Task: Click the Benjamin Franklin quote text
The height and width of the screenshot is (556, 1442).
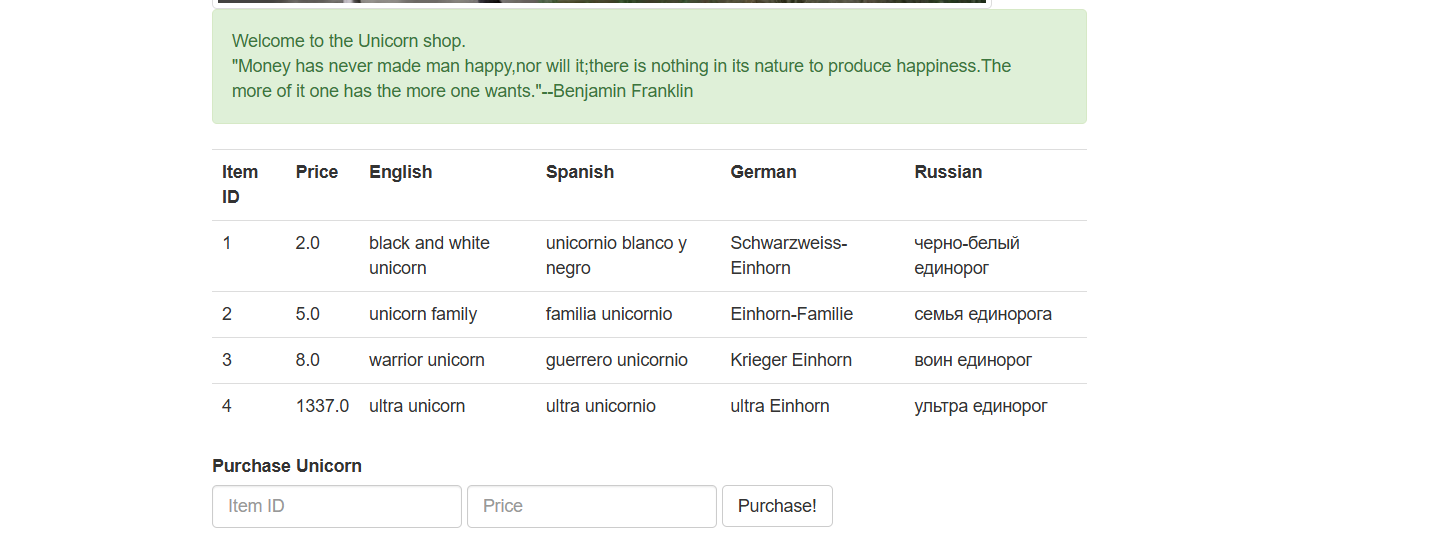Action: click(x=621, y=78)
